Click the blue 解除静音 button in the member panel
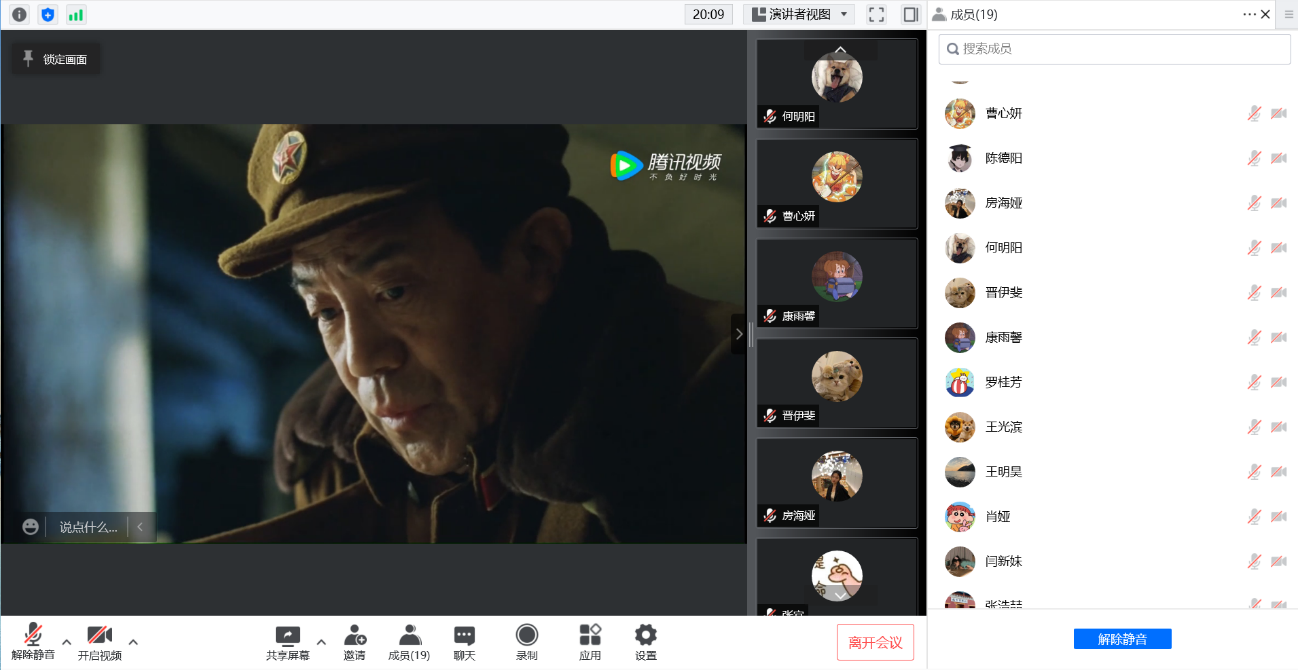 (x=1122, y=639)
